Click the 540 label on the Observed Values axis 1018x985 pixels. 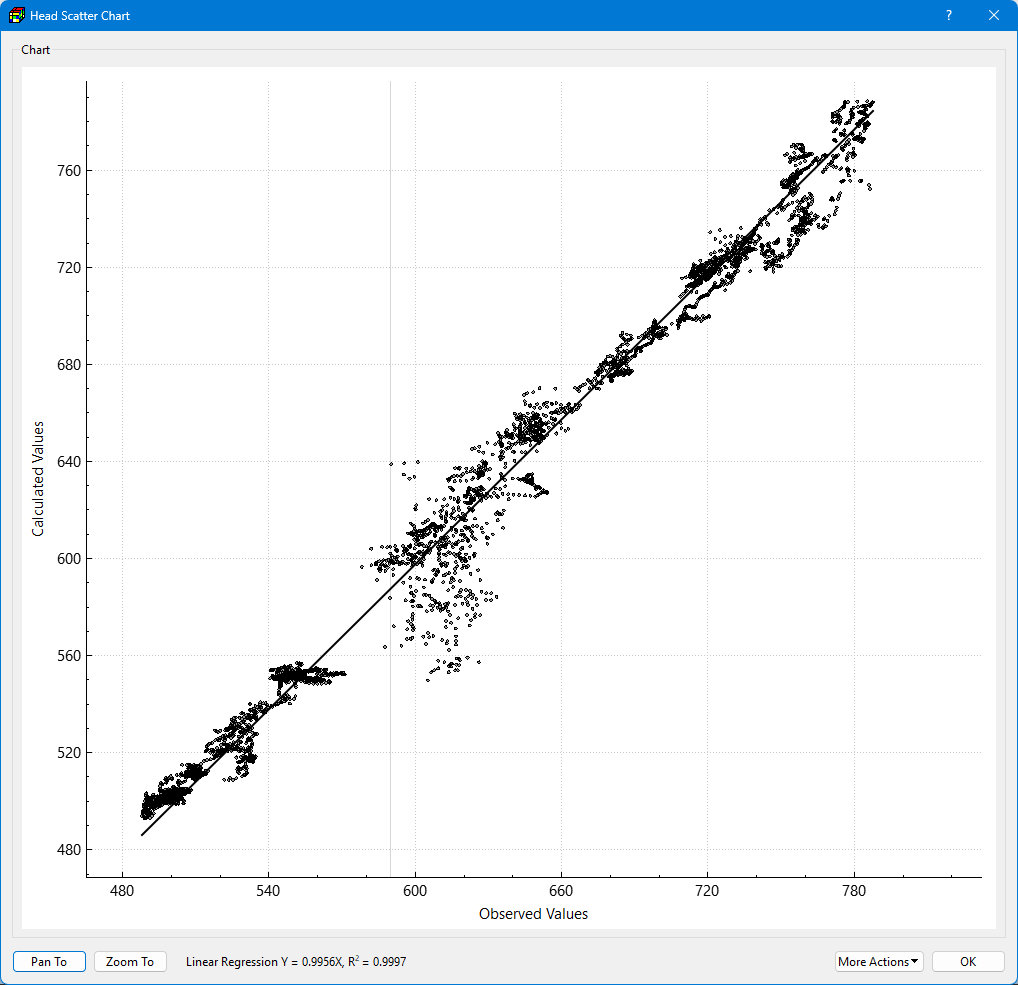268,891
